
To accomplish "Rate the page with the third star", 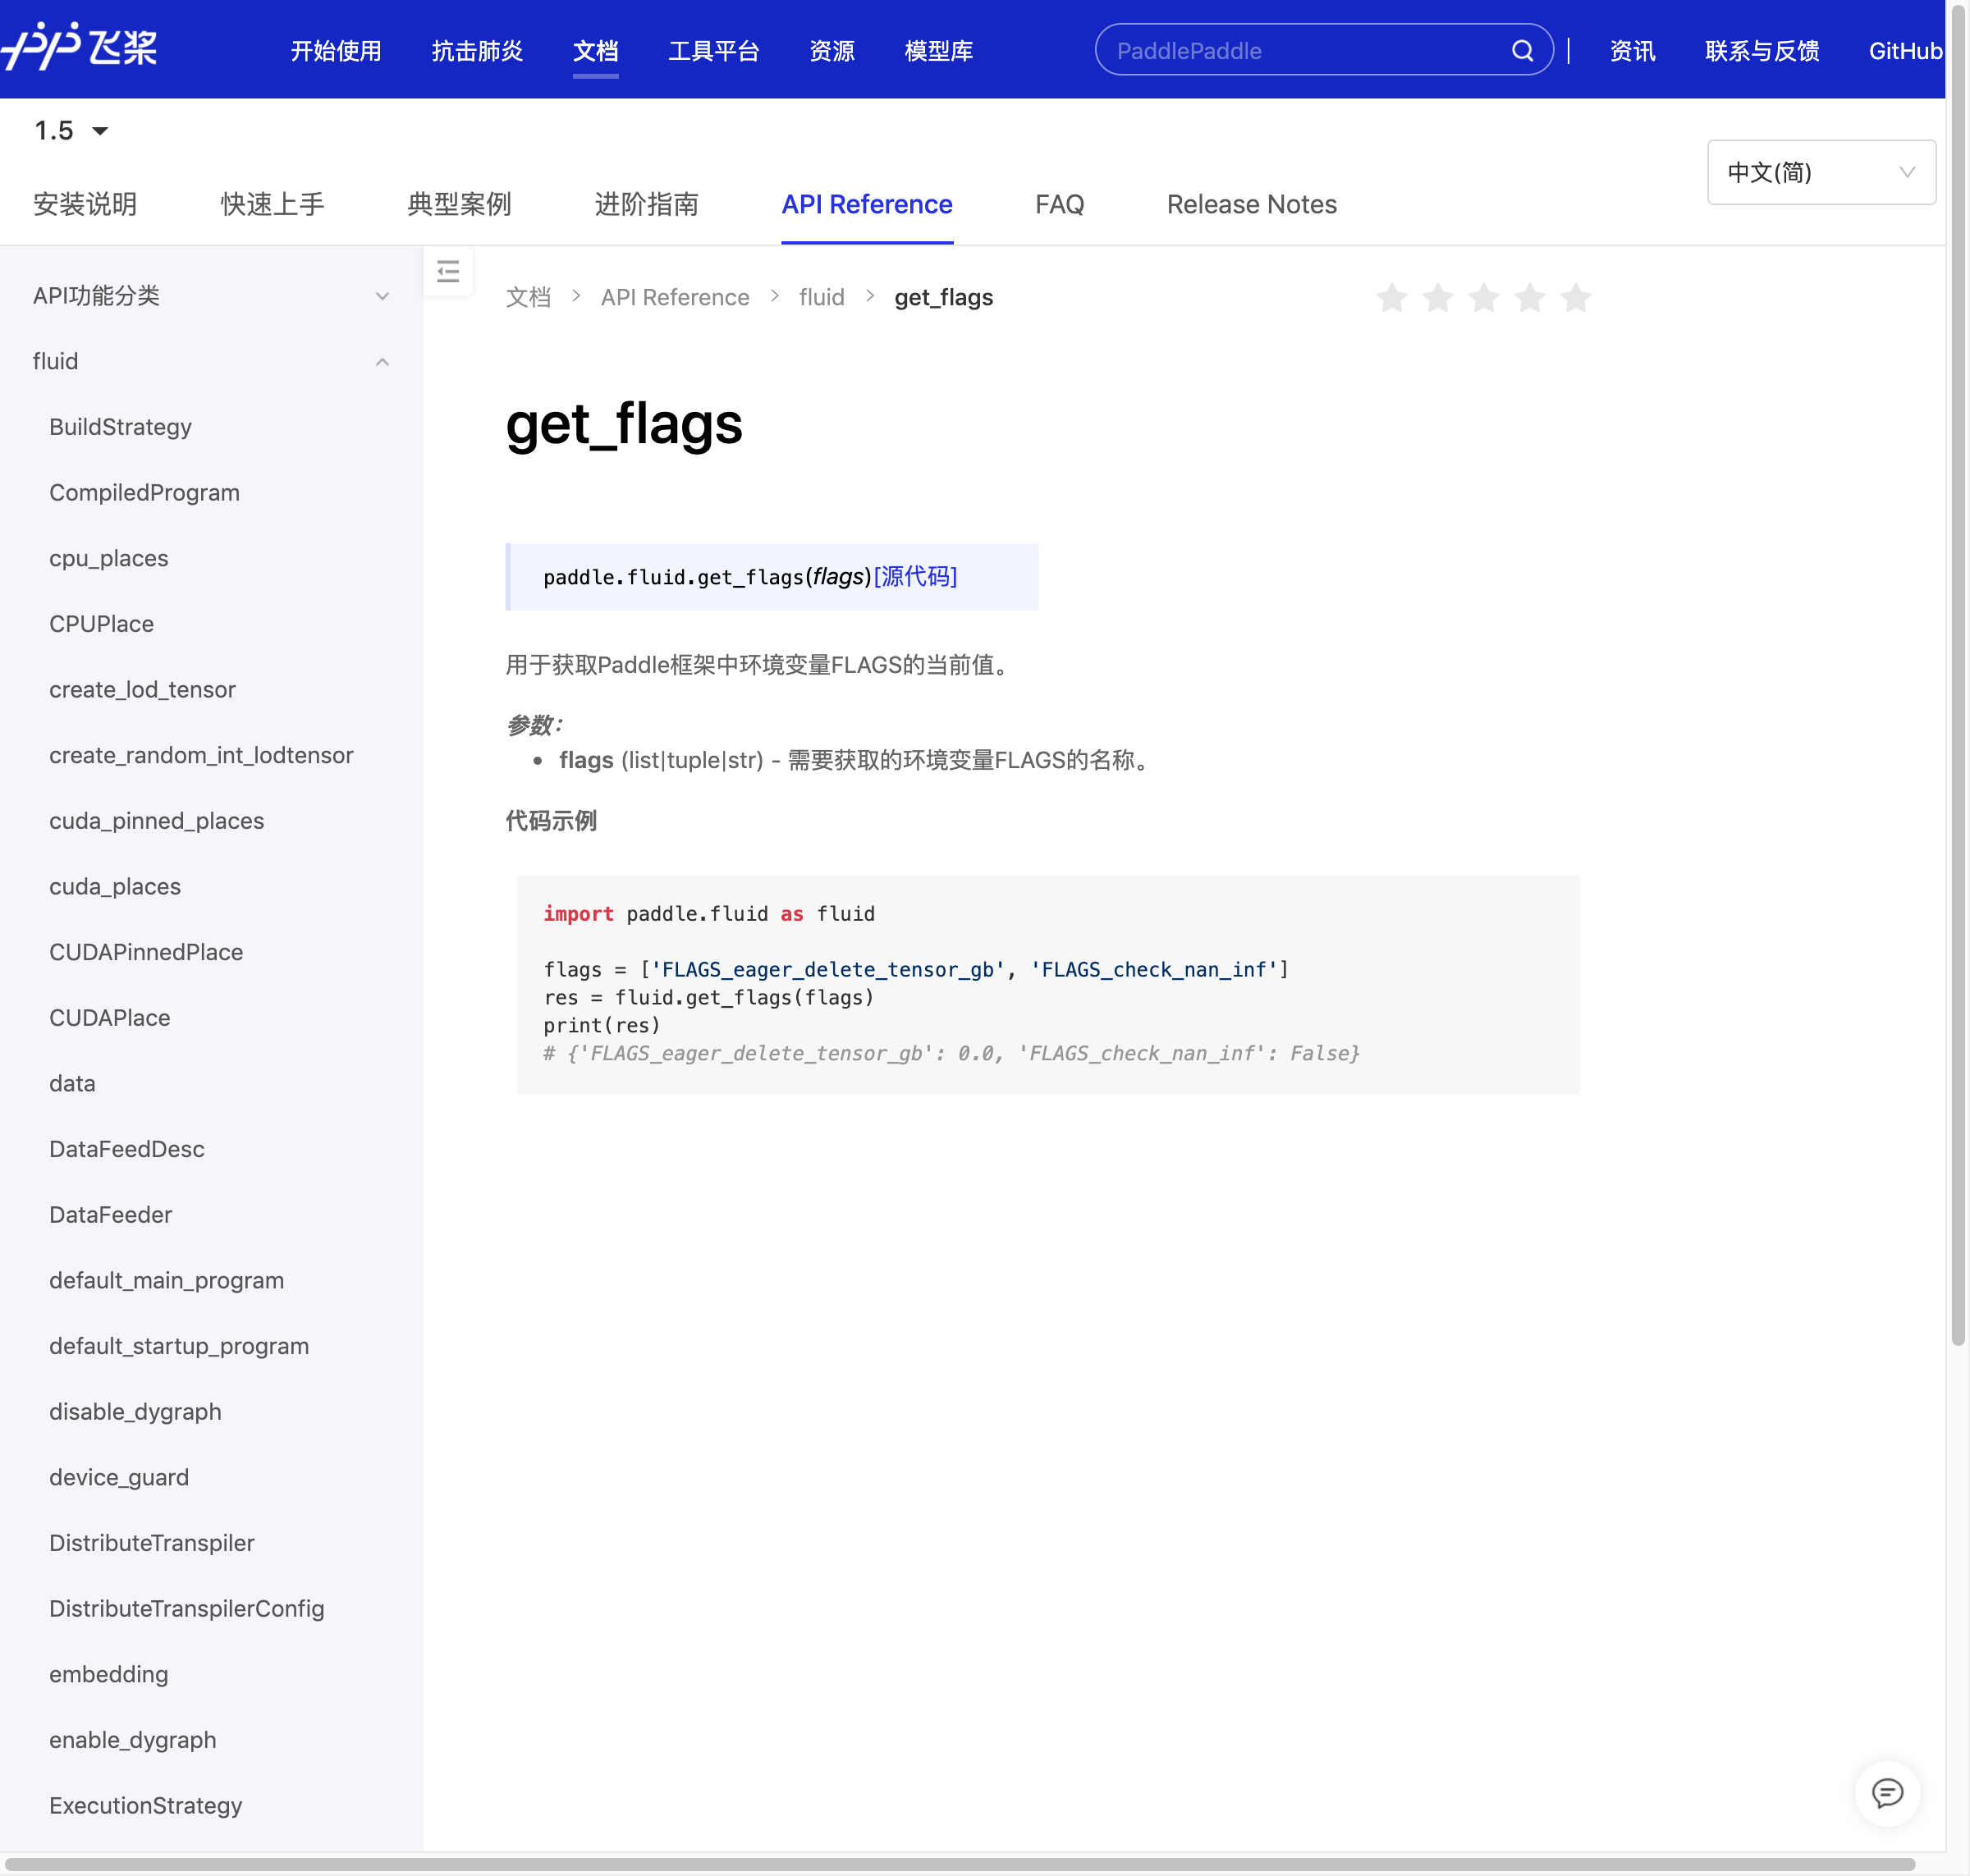I will [1483, 298].
